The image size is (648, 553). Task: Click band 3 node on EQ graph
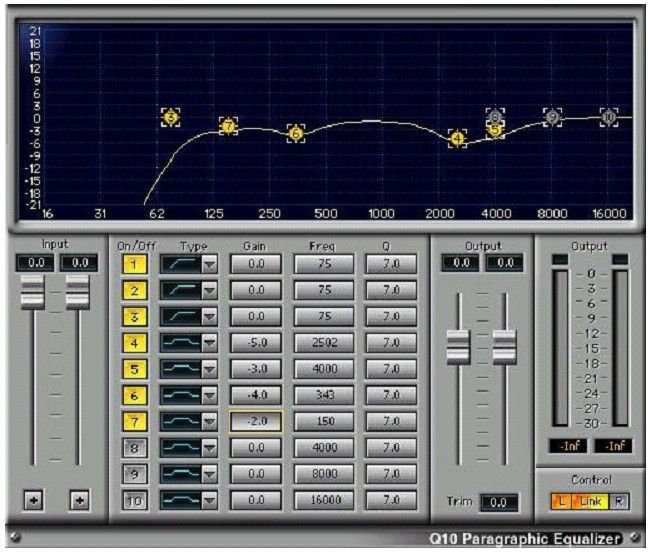point(171,118)
